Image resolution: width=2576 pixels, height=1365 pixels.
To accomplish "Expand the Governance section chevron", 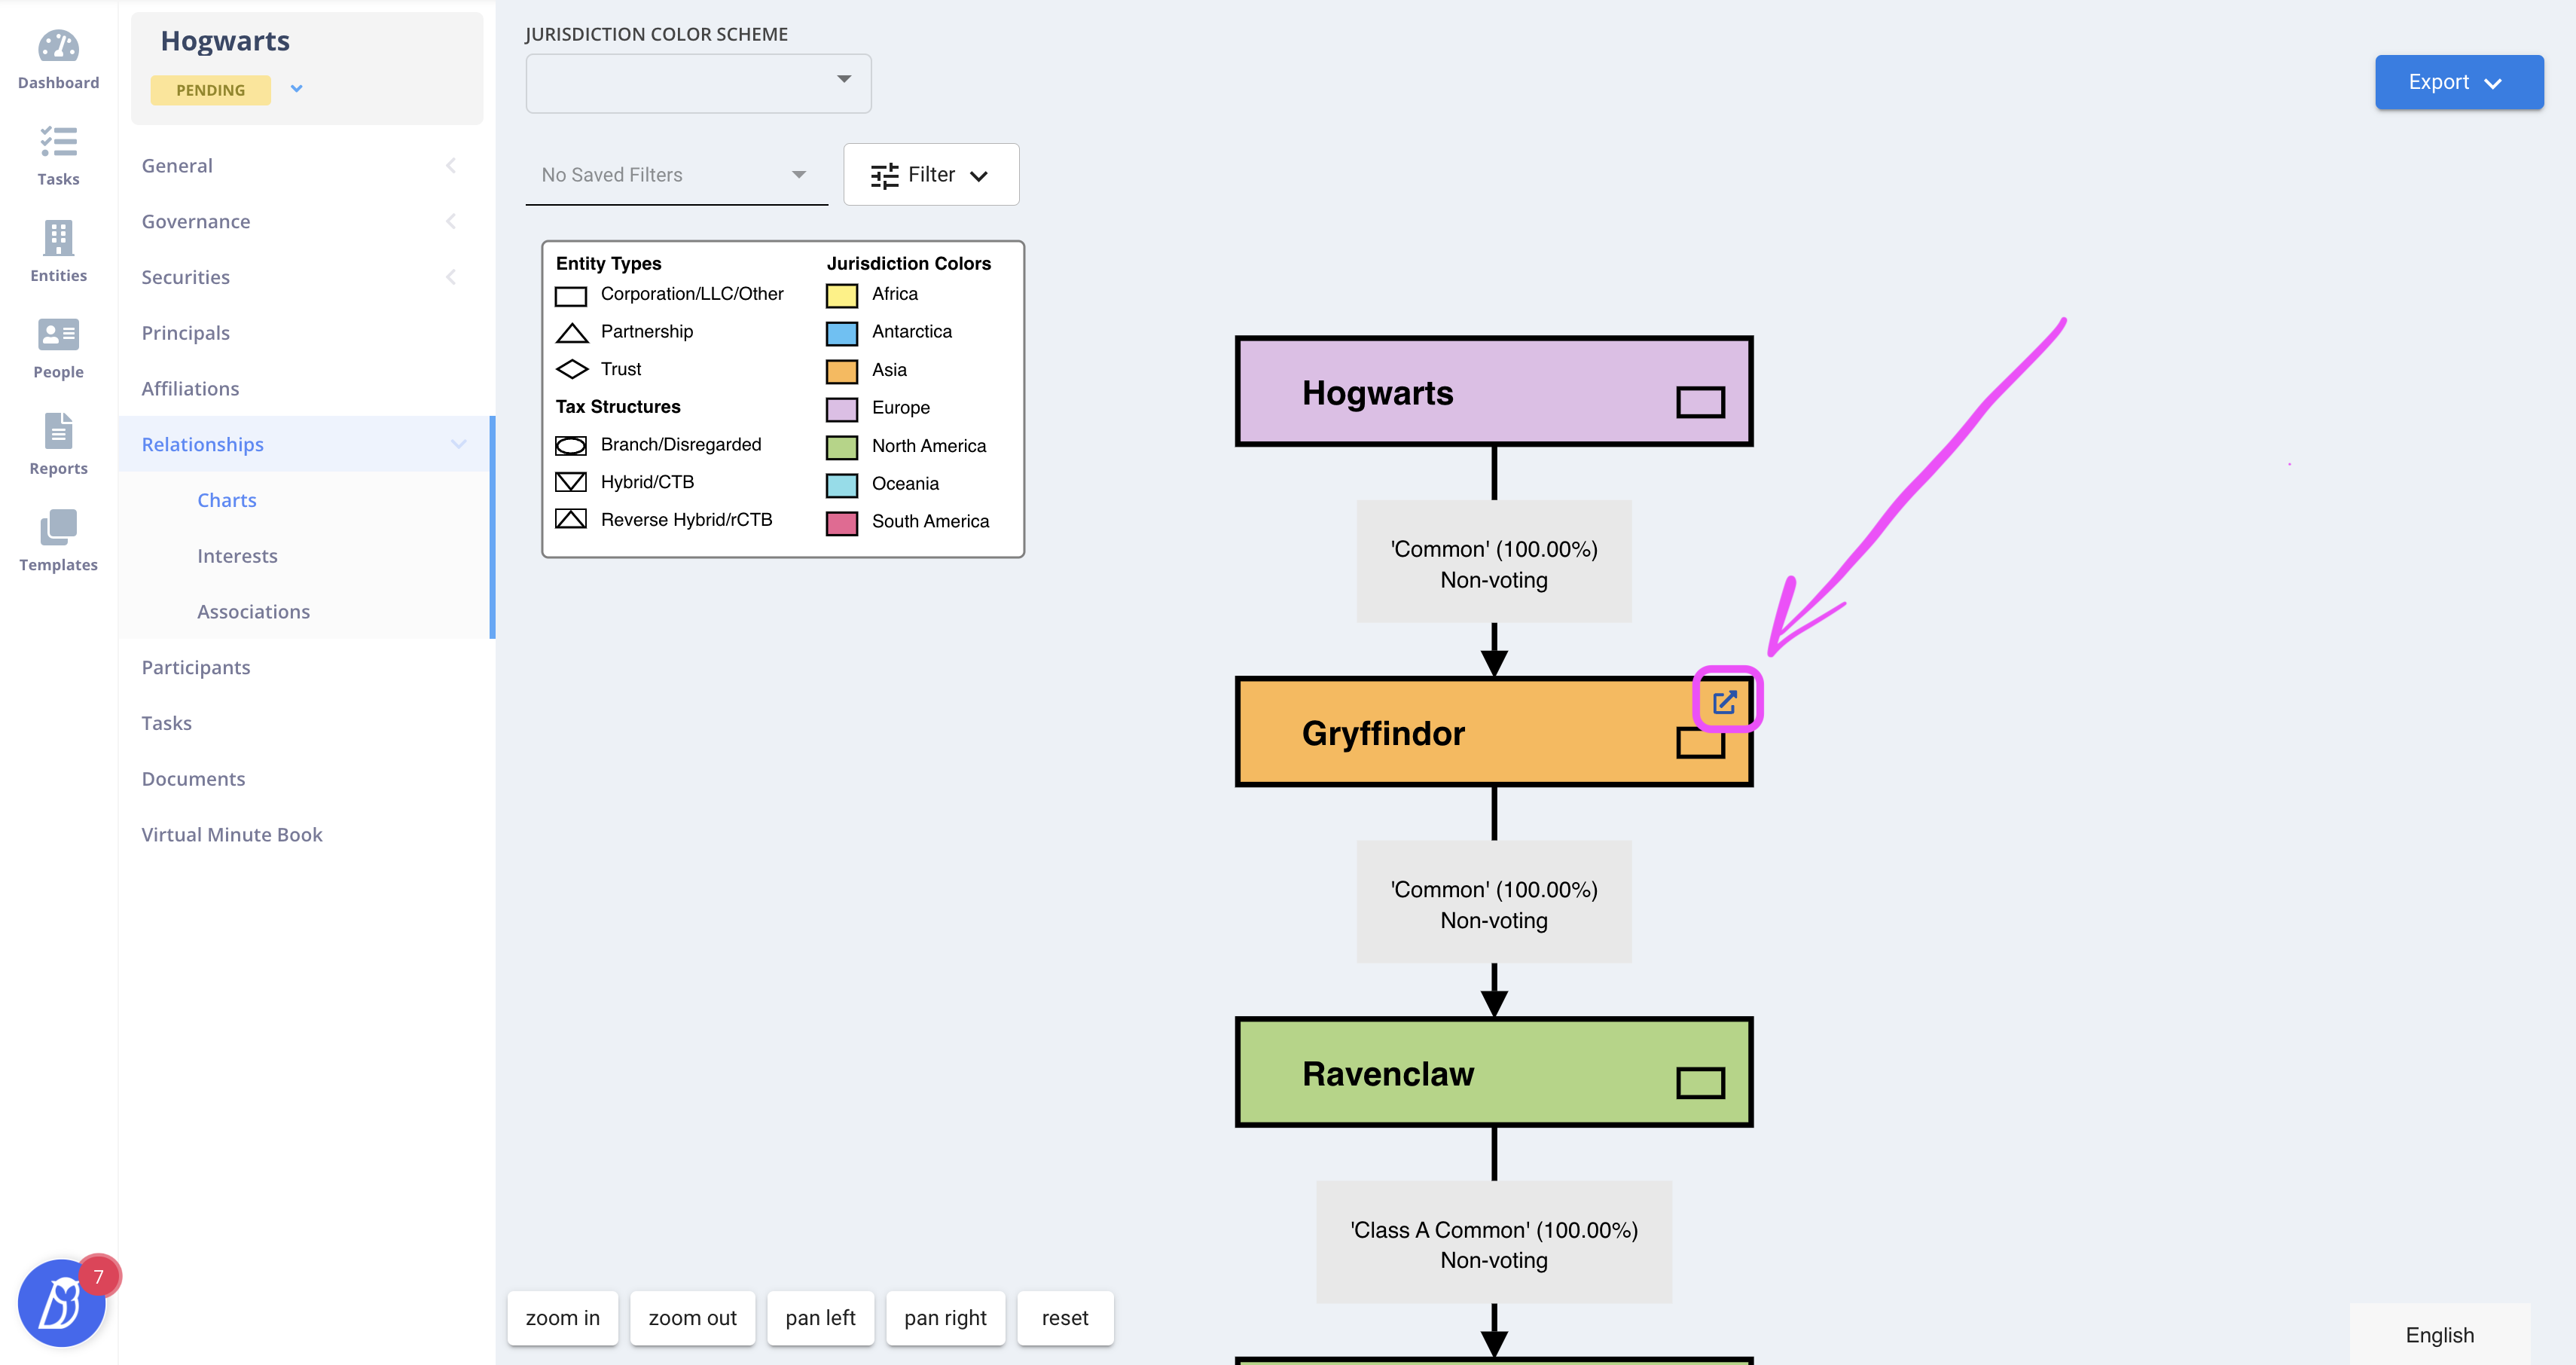I will pyautogui.click(x=451, y=221).
